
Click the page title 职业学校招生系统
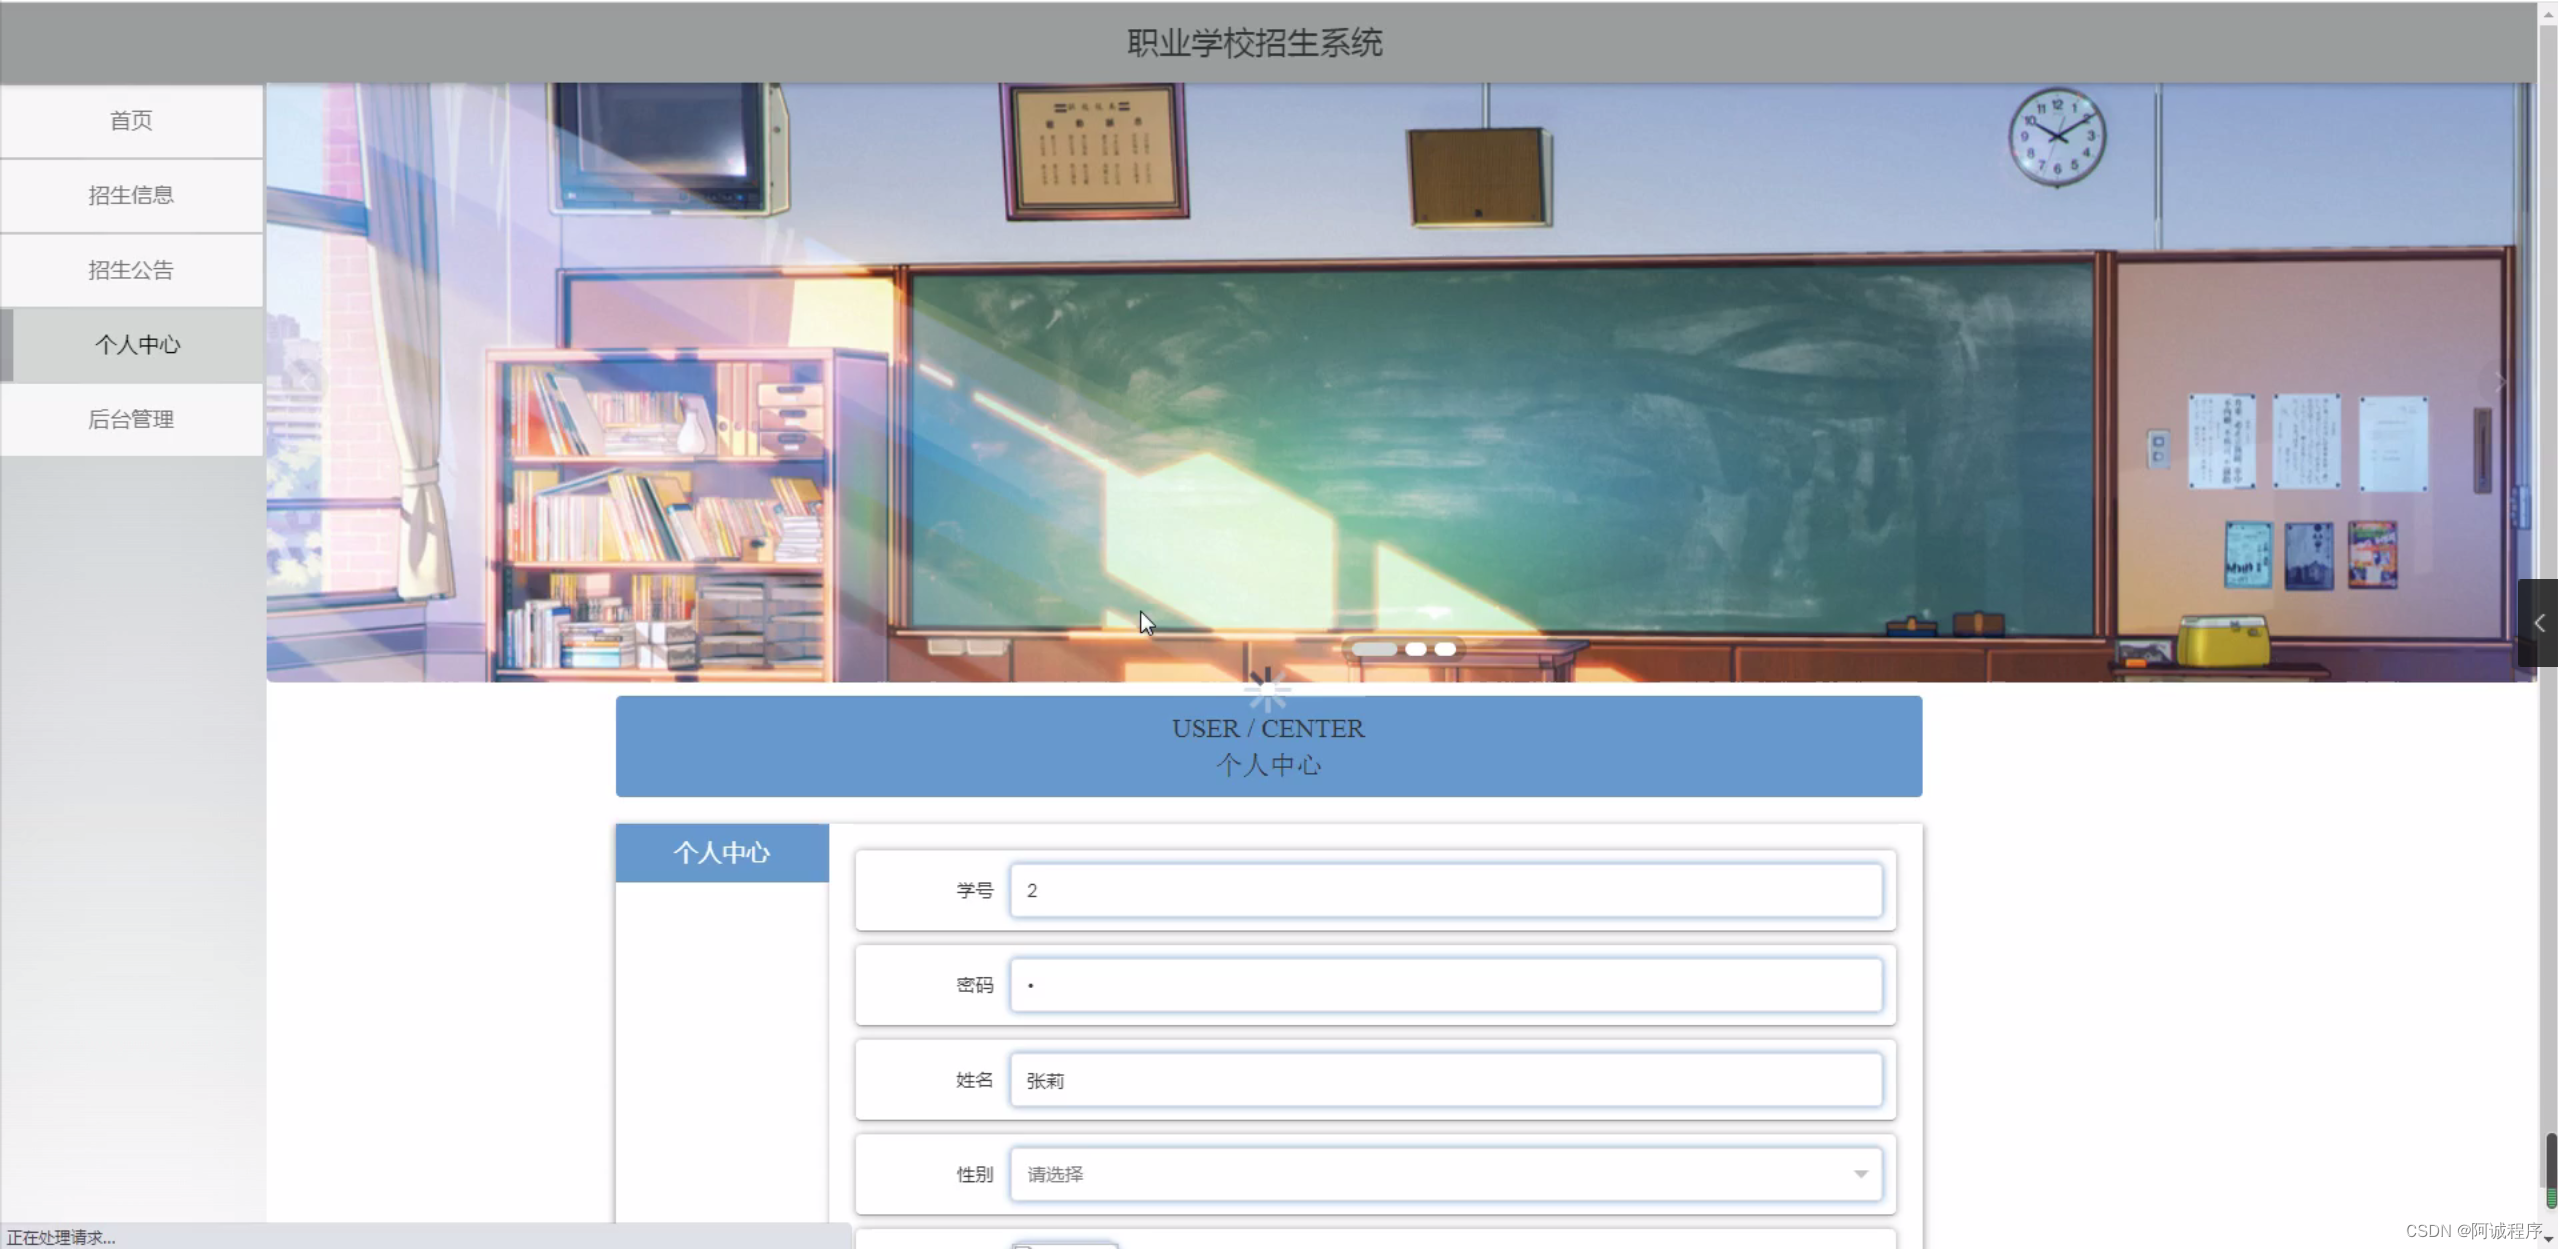click(x=1254, y=43)
